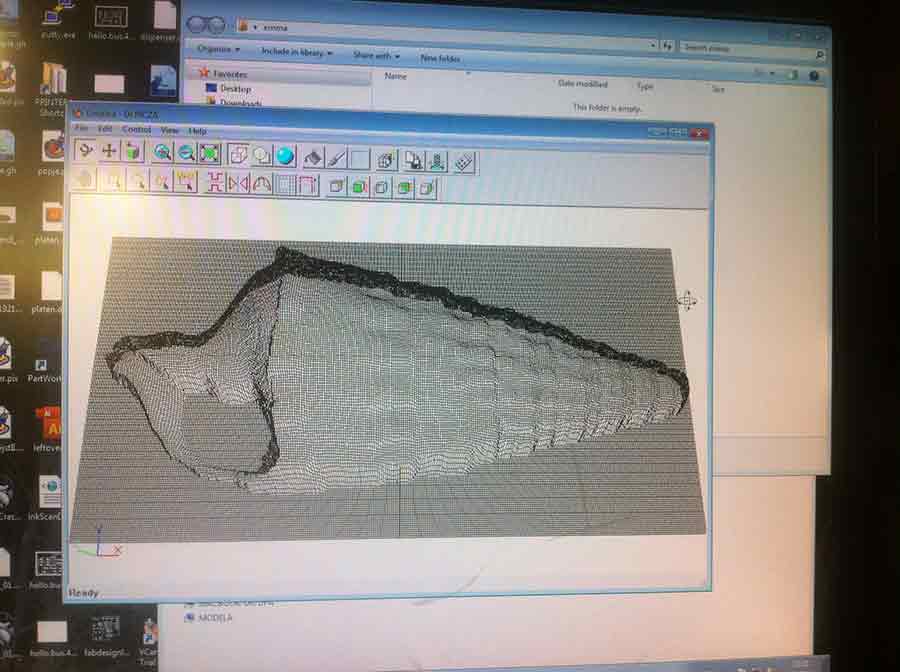The height and width of the screenshot is (672, 900).
Task: Click the Explorer Forward navigation button
Action: click(216, 25)
